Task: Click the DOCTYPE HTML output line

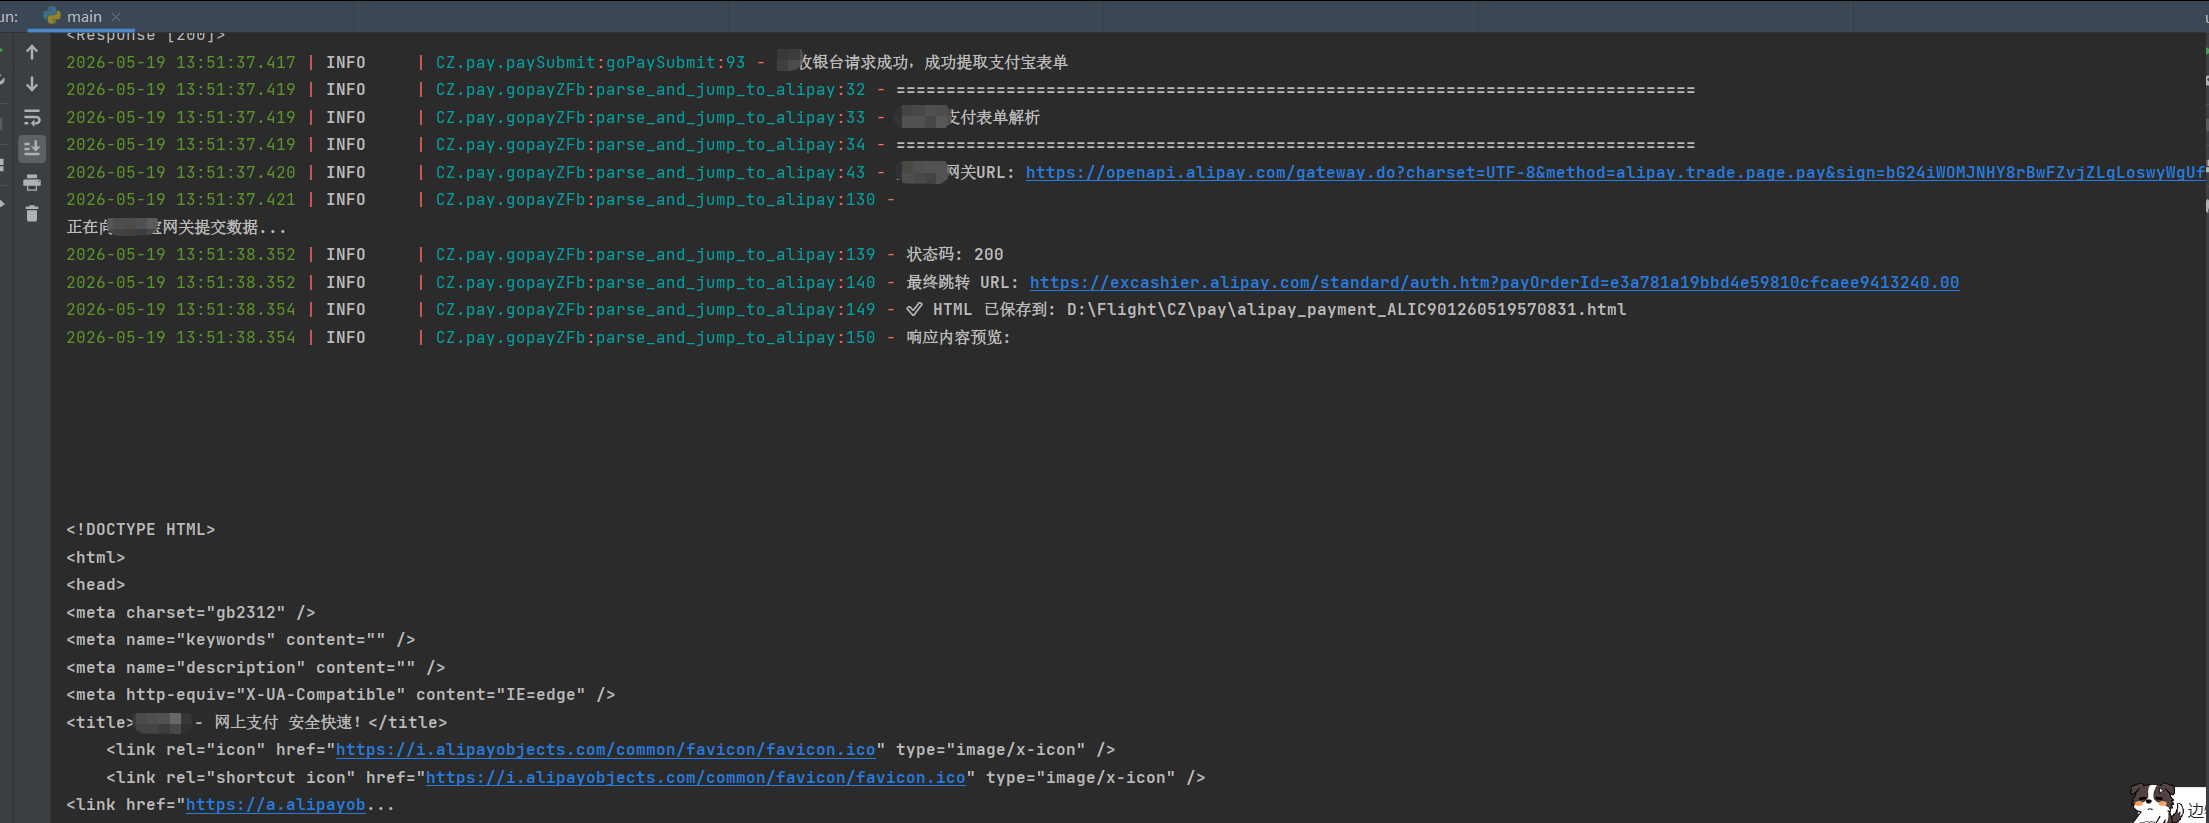Action: coord(141,529)
